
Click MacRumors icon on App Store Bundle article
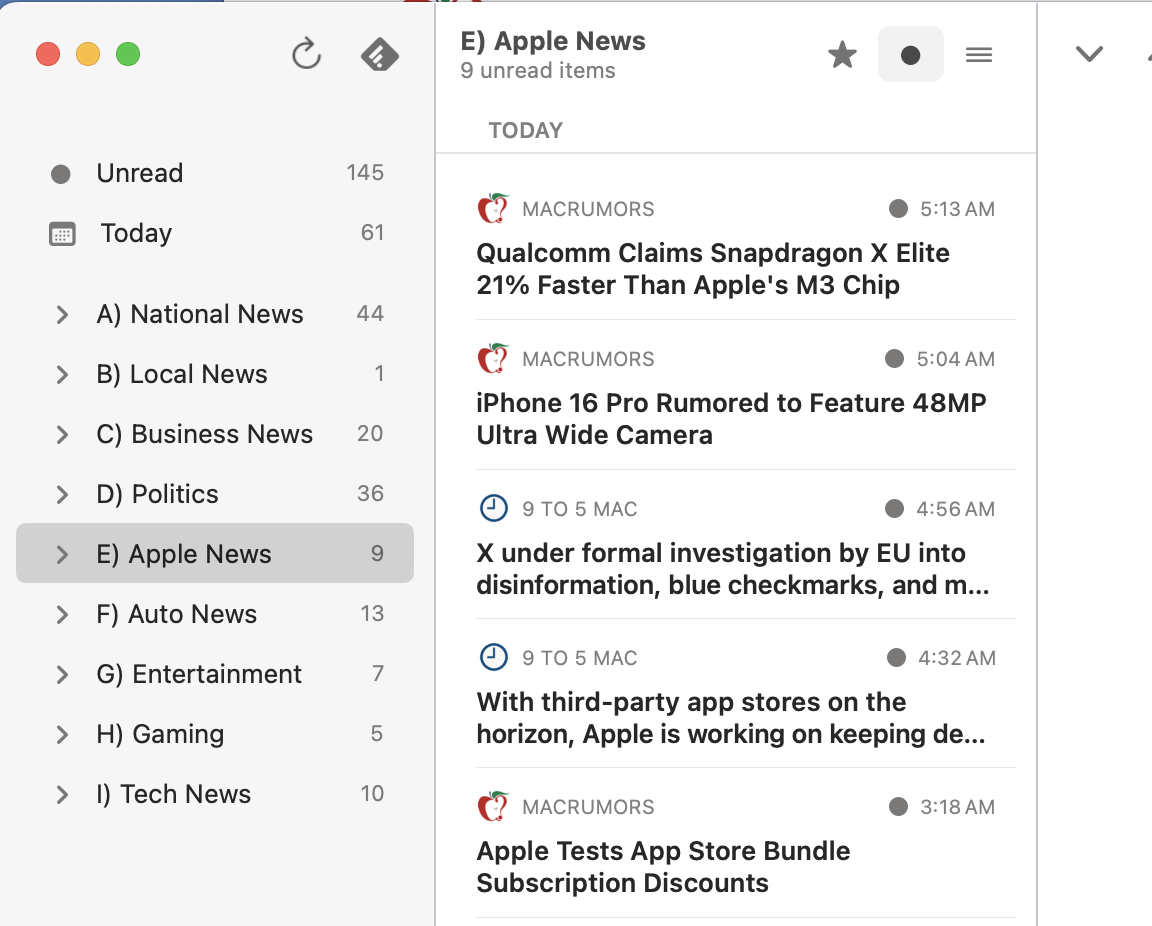pos(493,806)
